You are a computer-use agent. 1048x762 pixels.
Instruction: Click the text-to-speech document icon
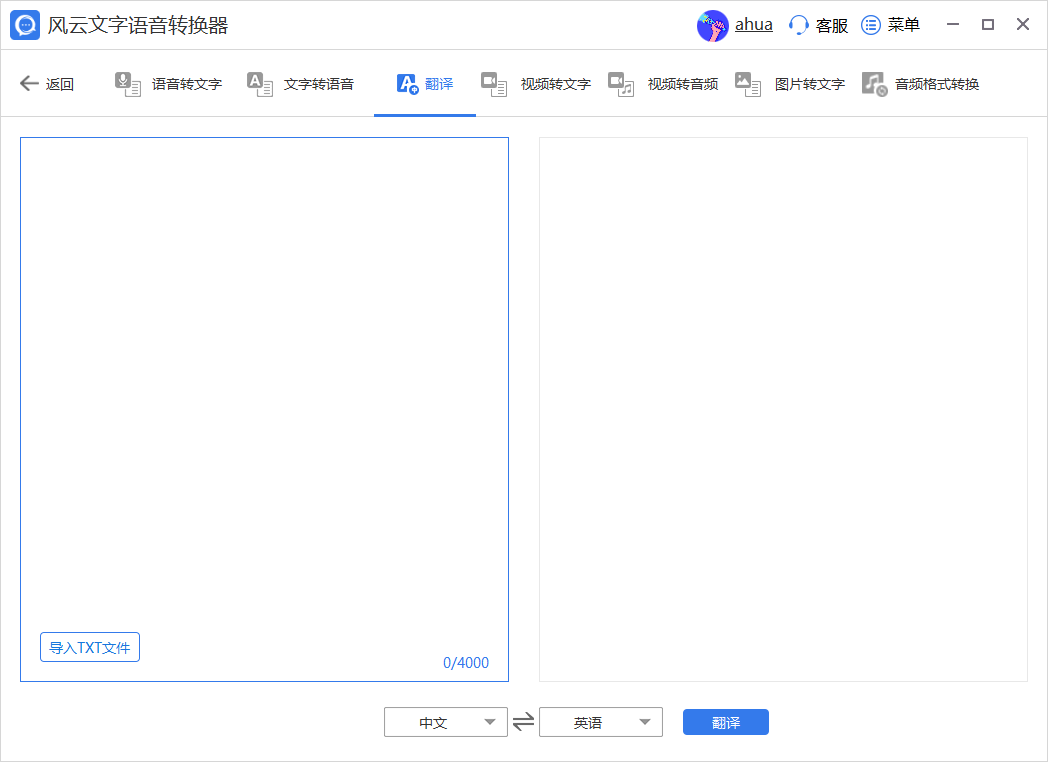click(x=260, y=84)
